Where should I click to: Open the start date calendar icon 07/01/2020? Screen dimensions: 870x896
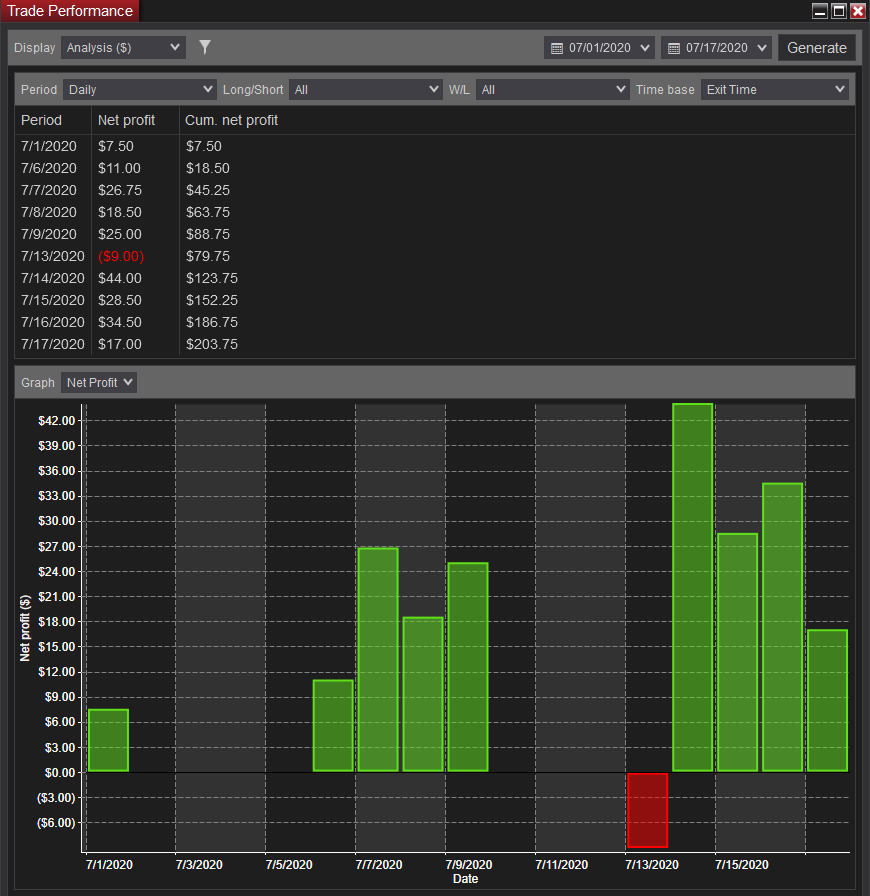coord(557,48)
